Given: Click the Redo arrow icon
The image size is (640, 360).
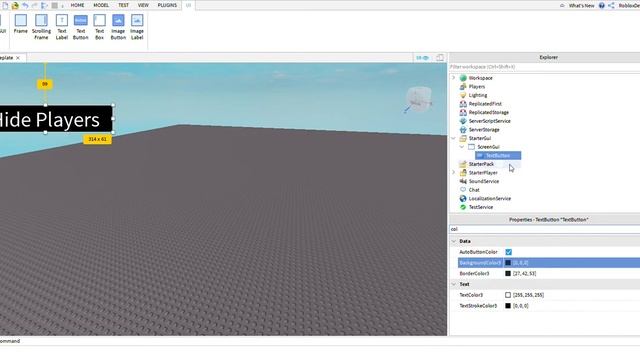Looking at the screenshot, I should [35, 5].
